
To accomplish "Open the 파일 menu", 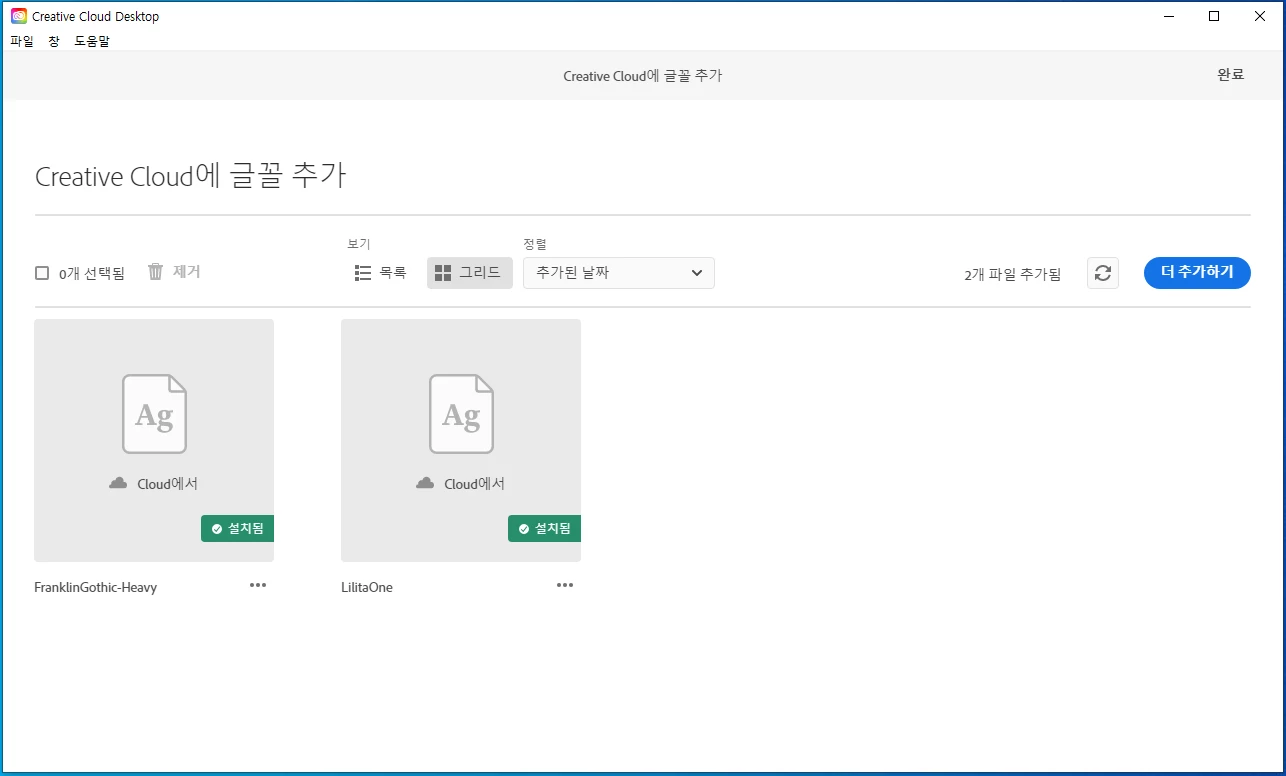I will tap(22, 41).
